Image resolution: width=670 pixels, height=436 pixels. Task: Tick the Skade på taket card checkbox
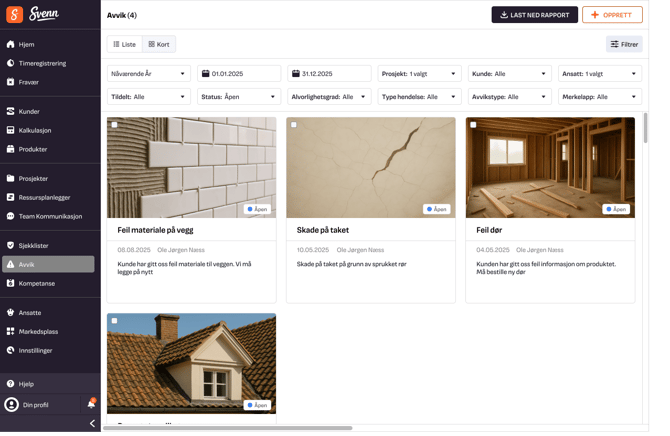click(x=294, y=125)
